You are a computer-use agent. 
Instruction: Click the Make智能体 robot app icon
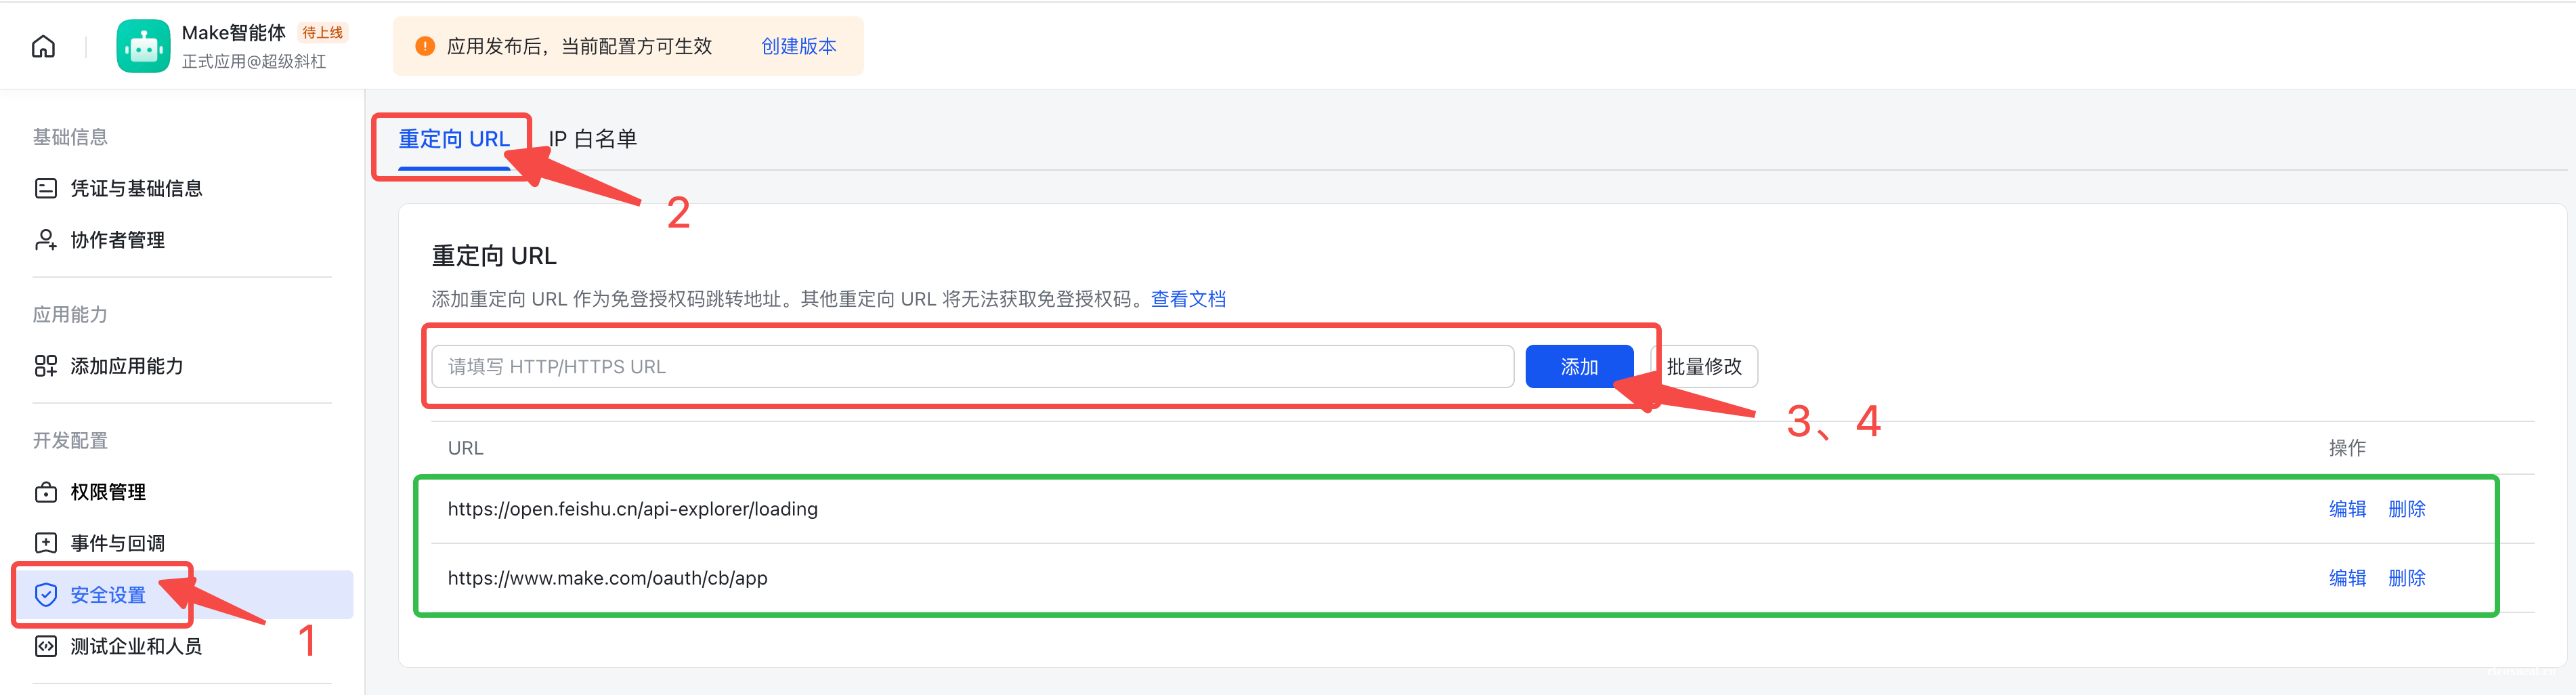[143, 45]
